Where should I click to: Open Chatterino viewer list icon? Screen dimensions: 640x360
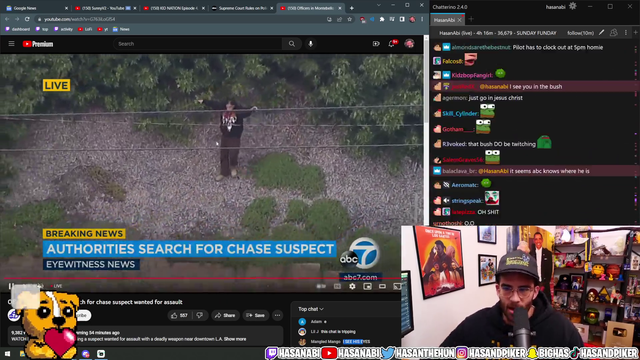pos(613,33)
